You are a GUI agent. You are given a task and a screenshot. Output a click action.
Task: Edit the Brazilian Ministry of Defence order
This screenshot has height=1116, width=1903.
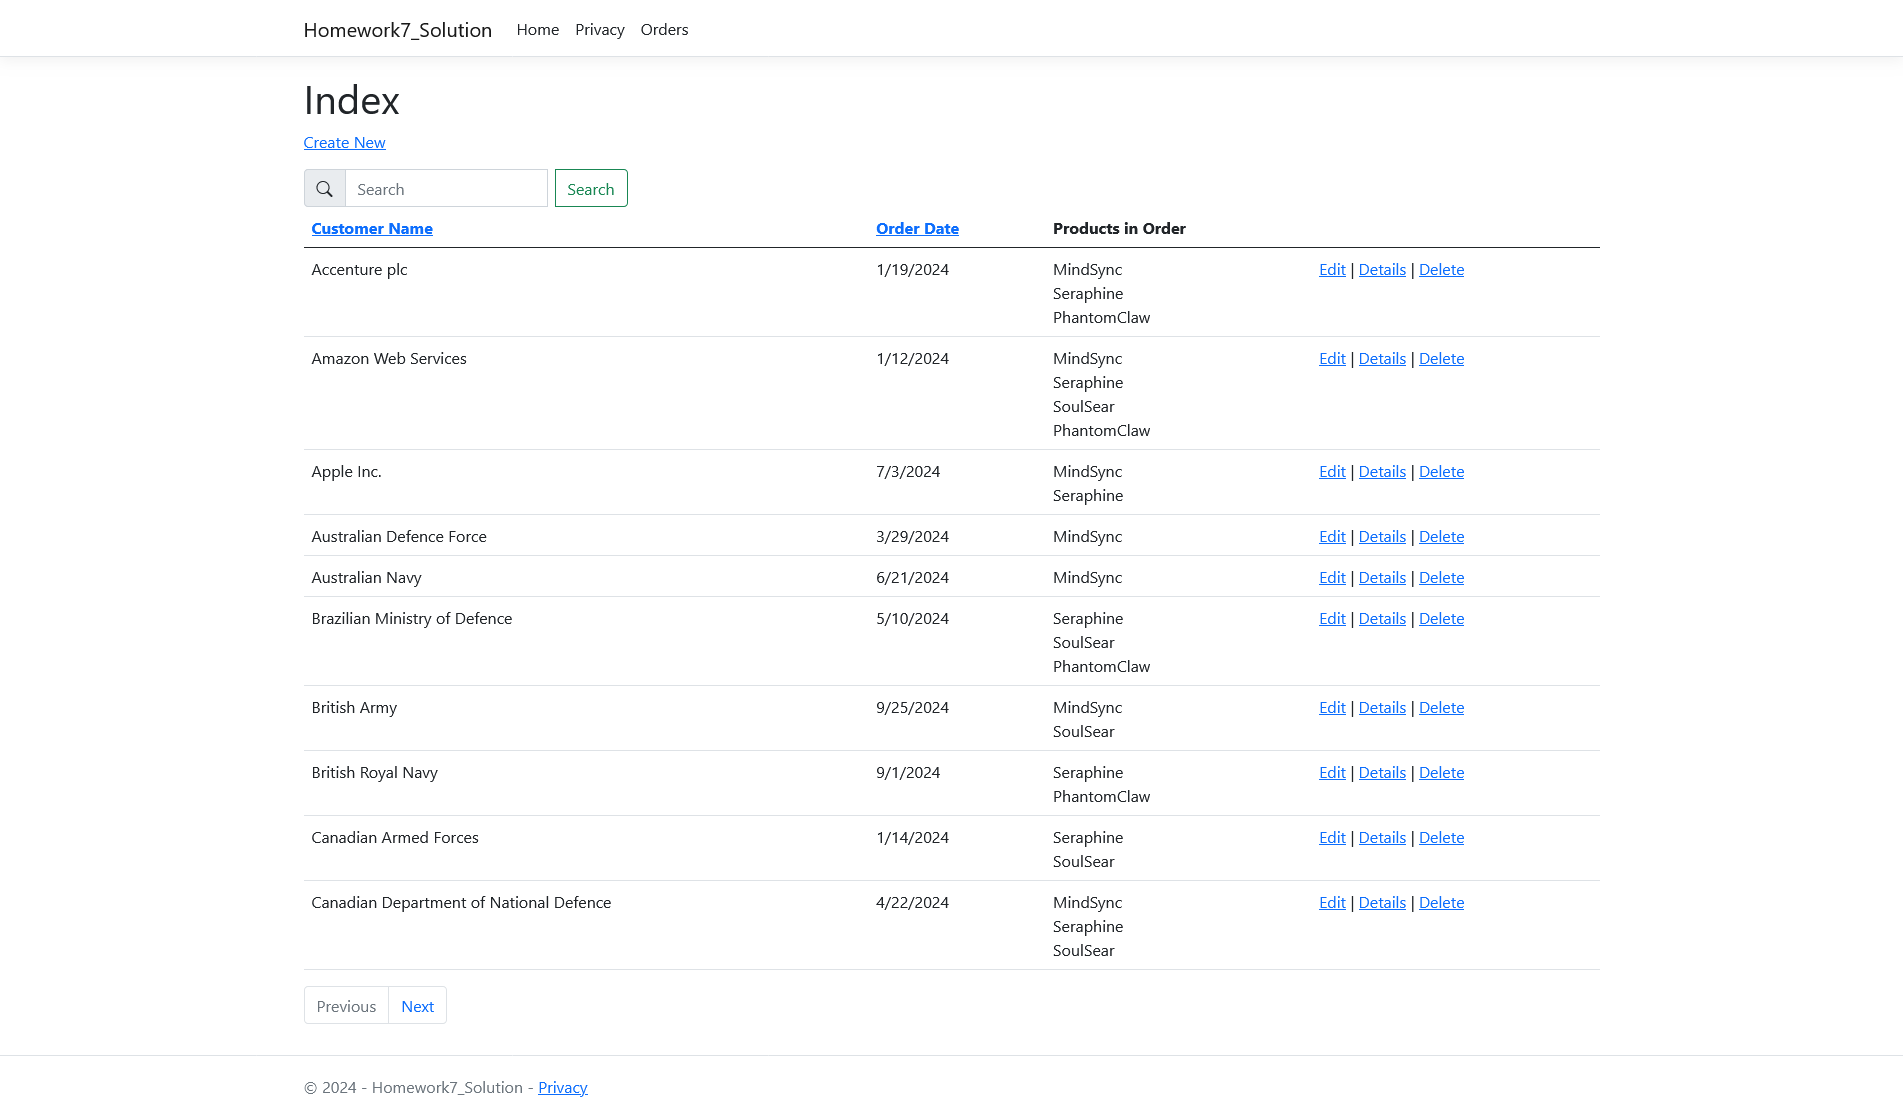click(x=1331, y=618)
